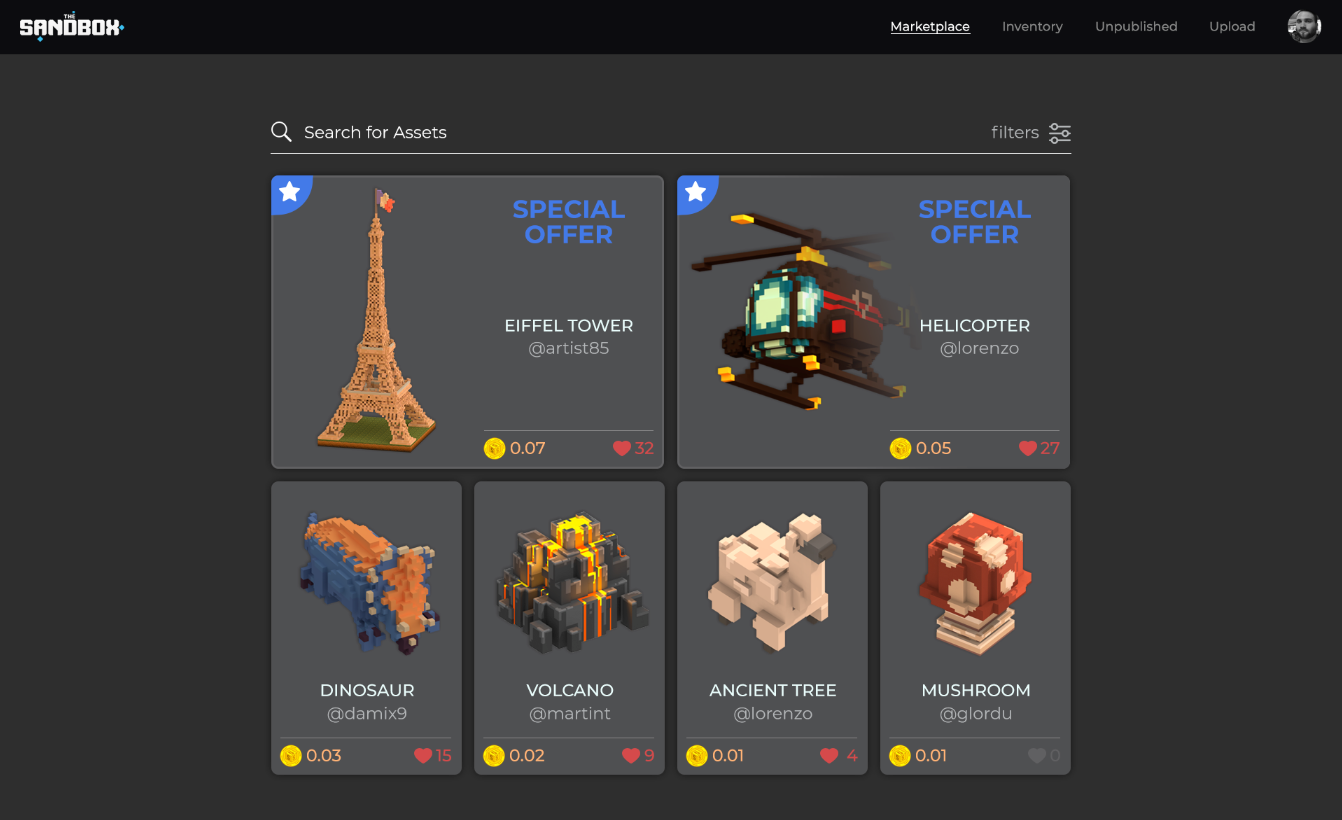This screenshot has width=1342, height=820.
Task: Click the coin icon on Dinosaur card
Action: point(291,755)
